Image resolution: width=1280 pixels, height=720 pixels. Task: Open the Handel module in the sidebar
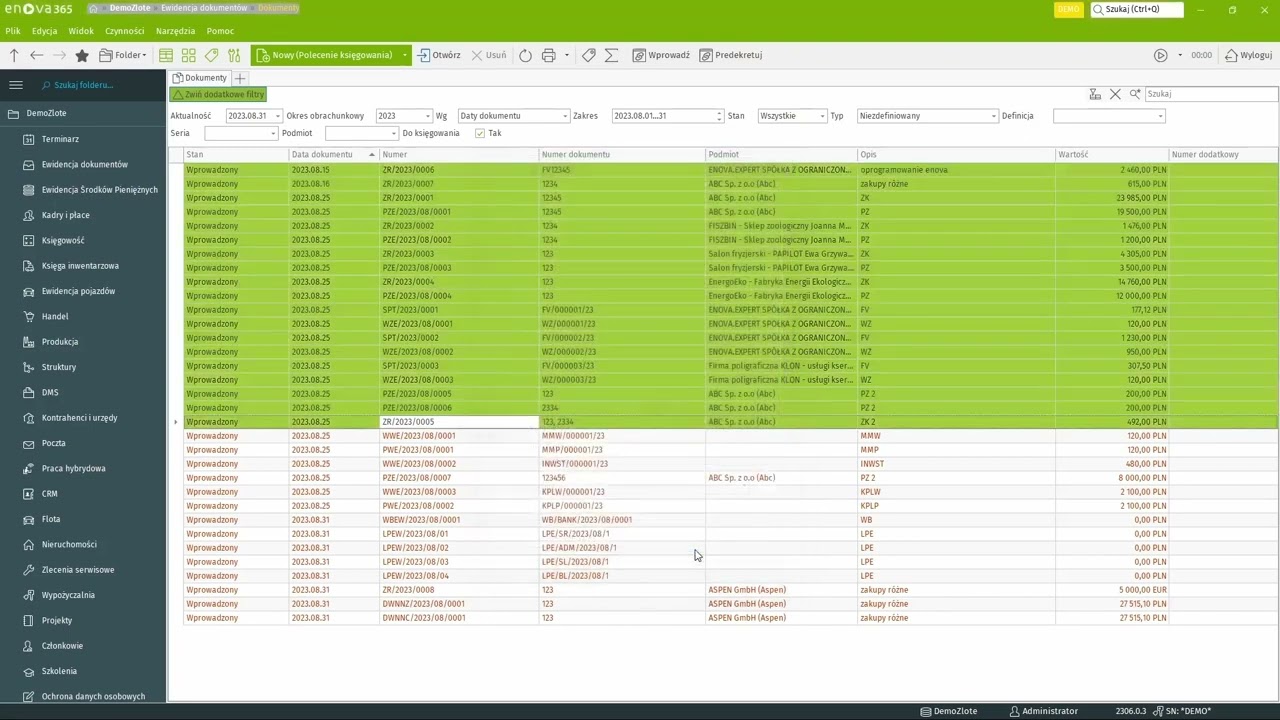coord(55,316)
